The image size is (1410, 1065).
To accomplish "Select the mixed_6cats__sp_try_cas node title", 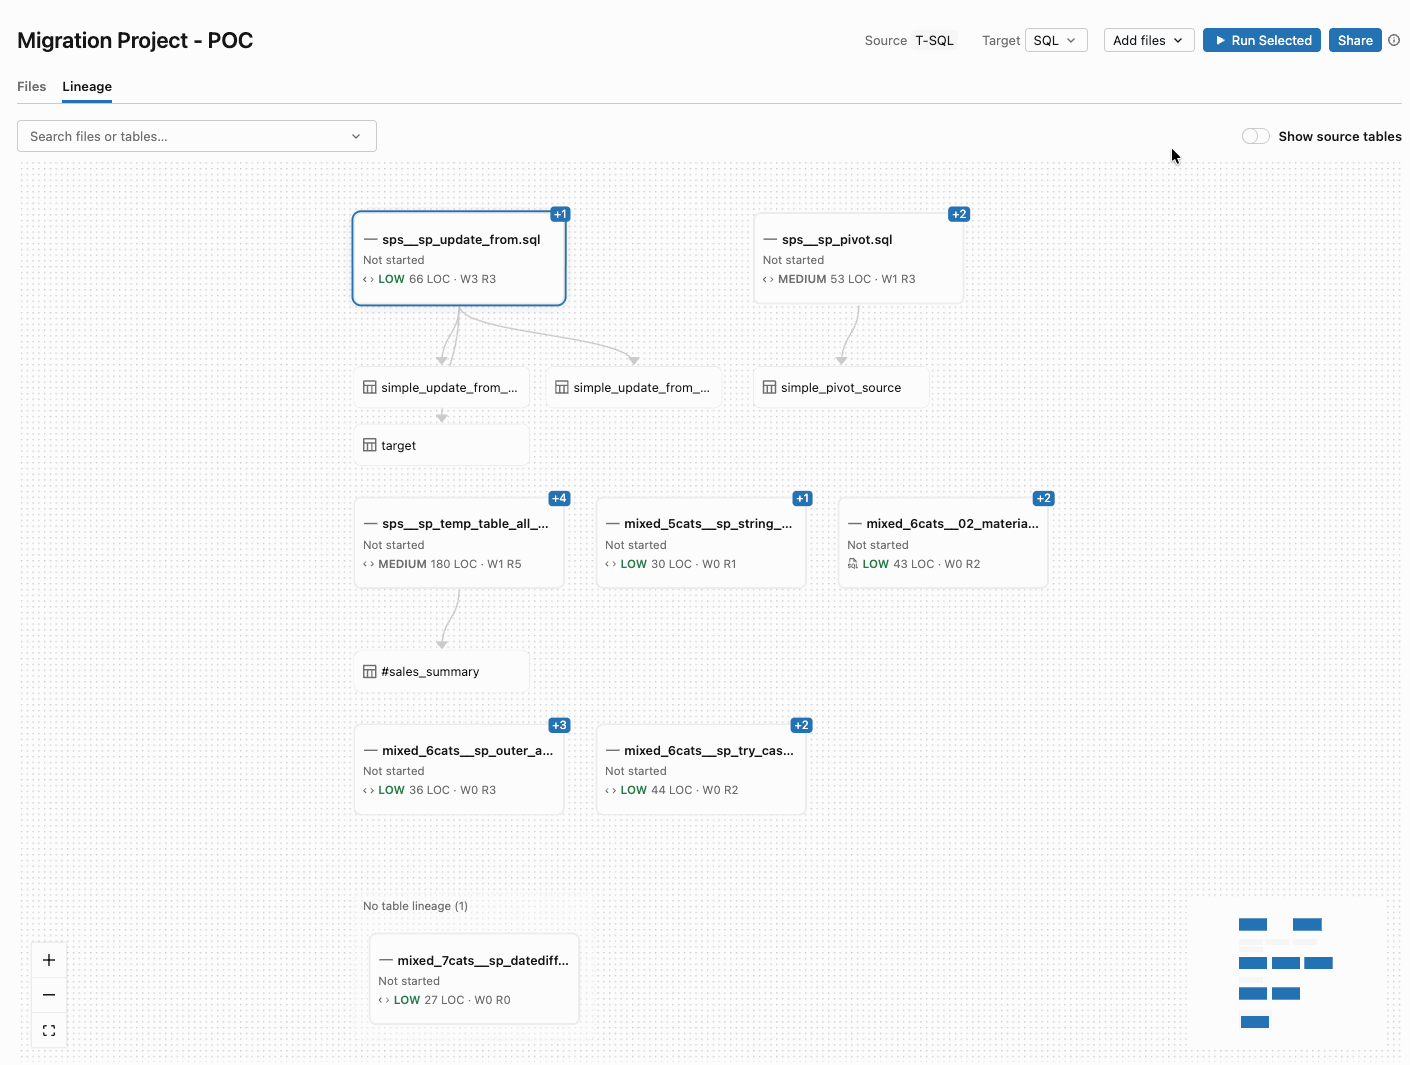I will tap(709, 751).
